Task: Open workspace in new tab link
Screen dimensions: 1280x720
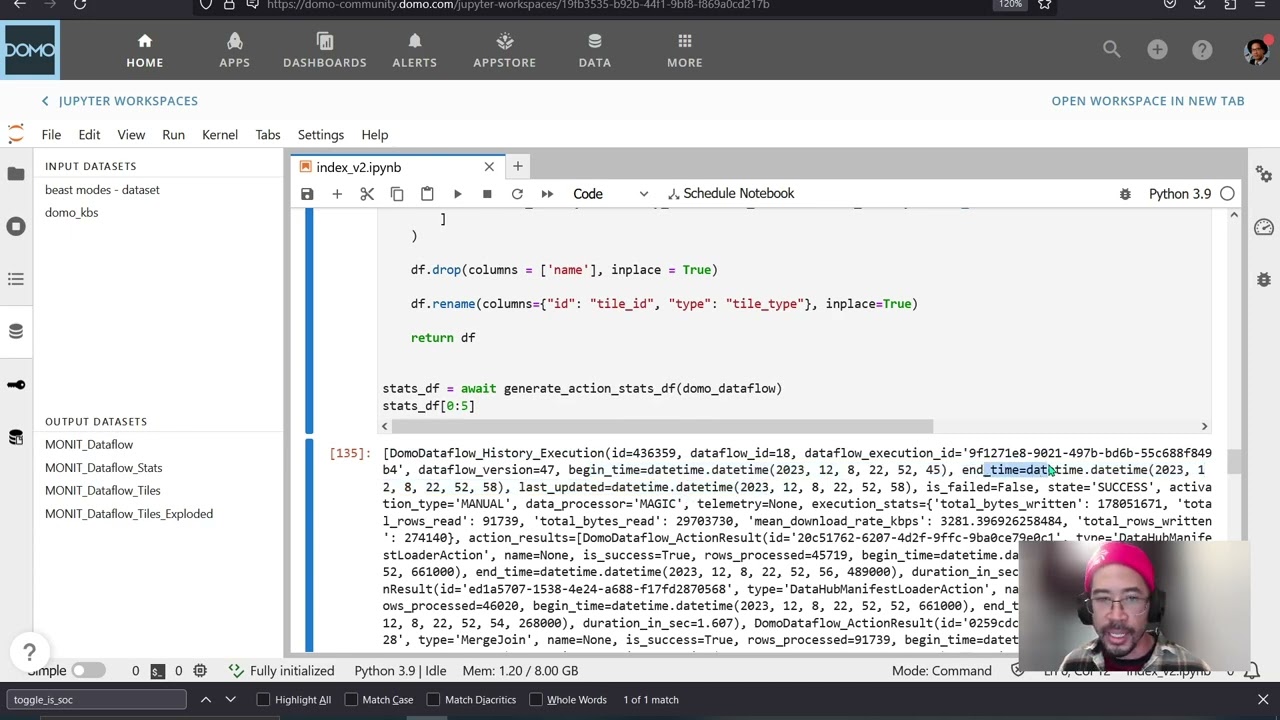Action: point(1148,101)
